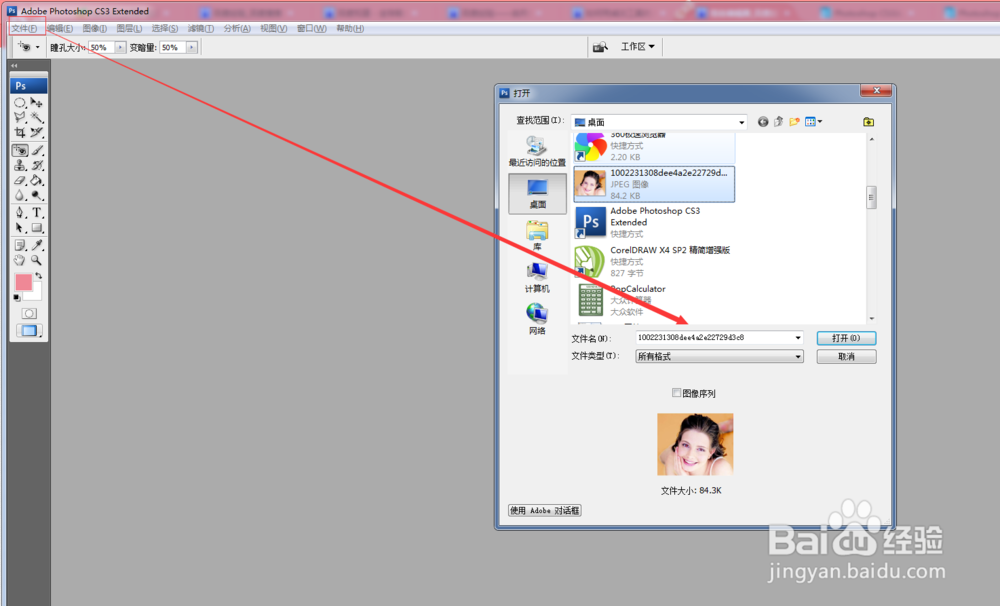Select the Brush tool
The height and width of the screenshot is (606, 1000).
click(36, 151)
